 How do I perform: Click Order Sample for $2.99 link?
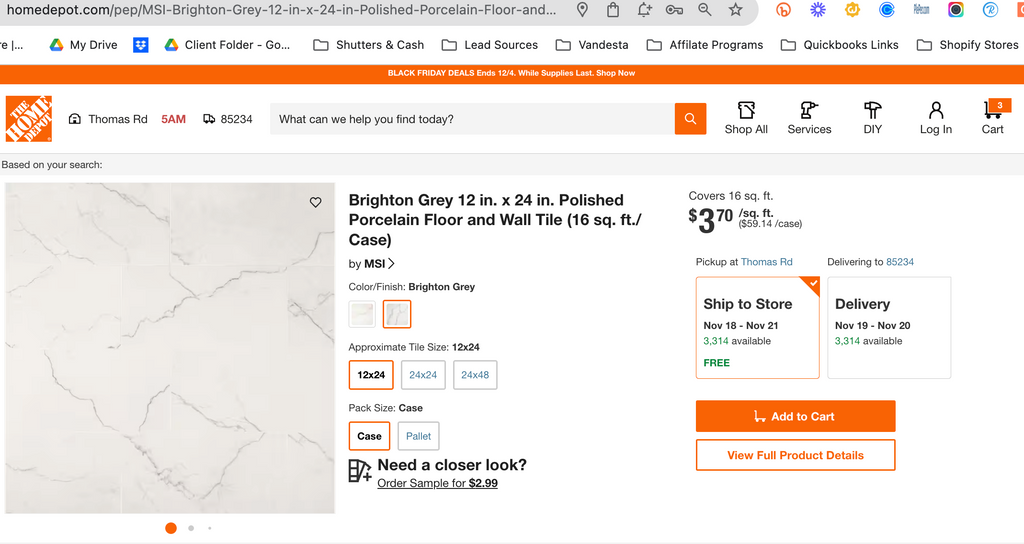[x=438, y=483]
